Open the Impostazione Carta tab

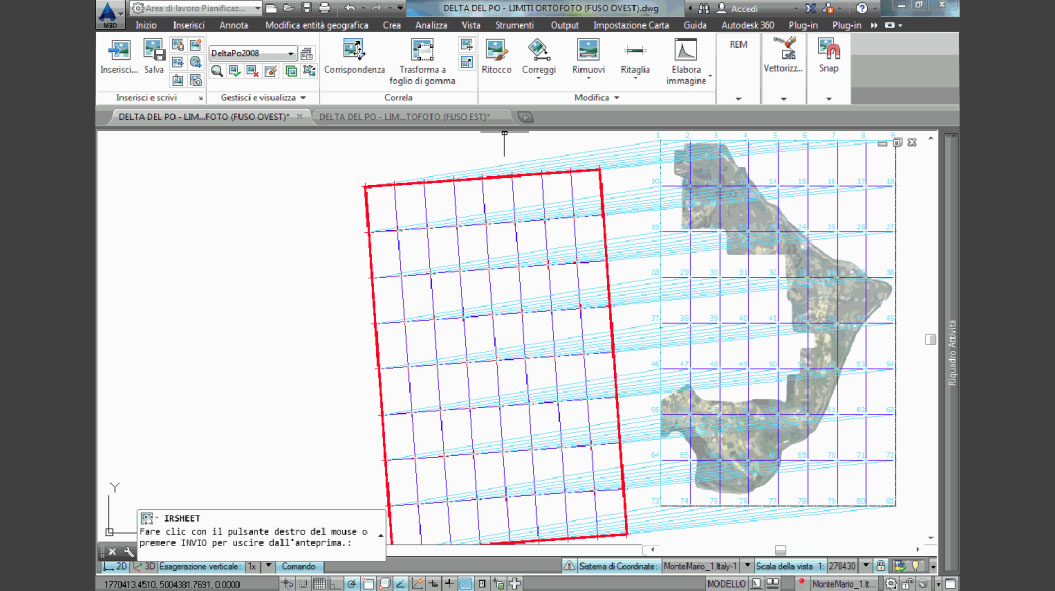630,25
